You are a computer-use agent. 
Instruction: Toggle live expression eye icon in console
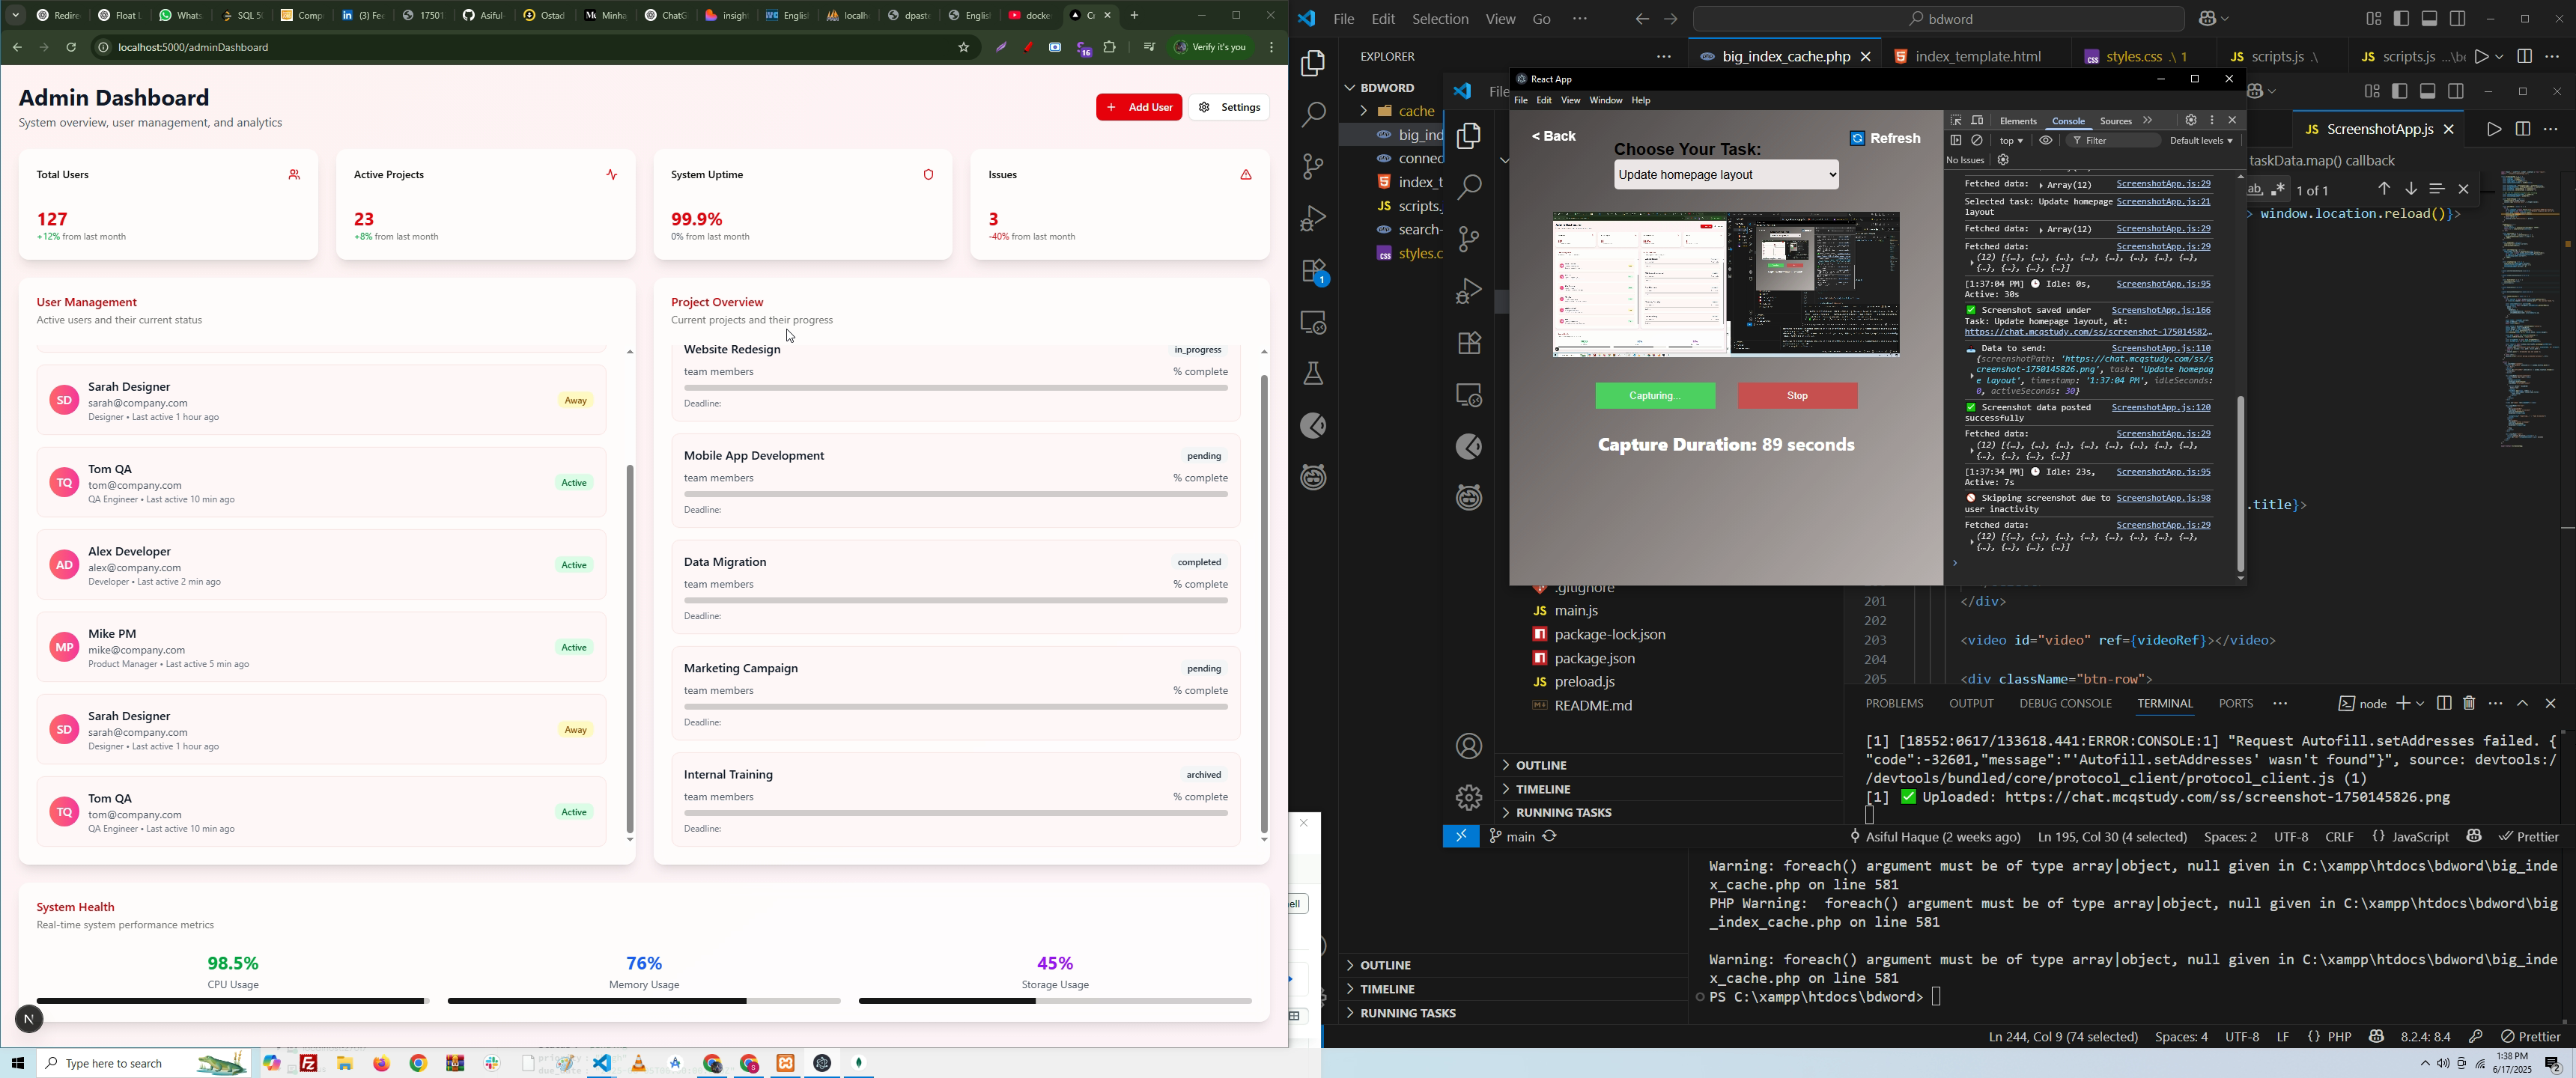coord(2046,141)
